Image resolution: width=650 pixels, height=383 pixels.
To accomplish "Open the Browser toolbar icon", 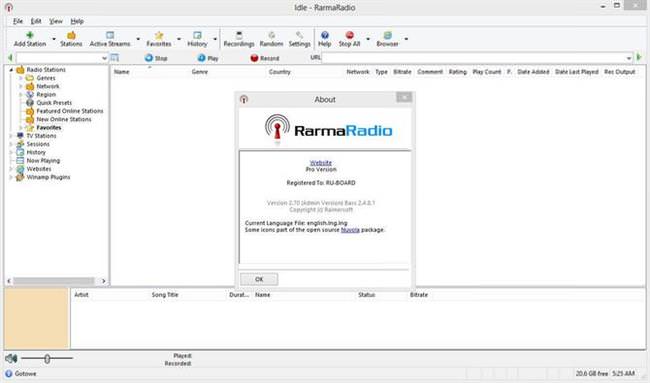I will click(x=387, y=35).
